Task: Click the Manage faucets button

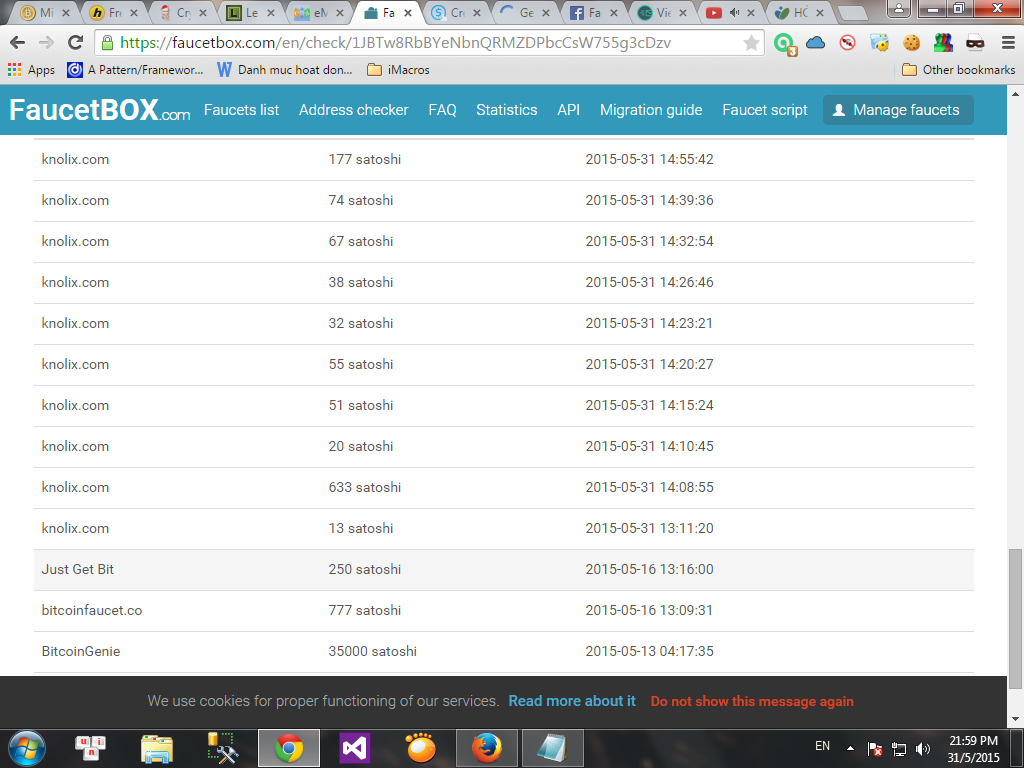Action: [x=898, y=110]
